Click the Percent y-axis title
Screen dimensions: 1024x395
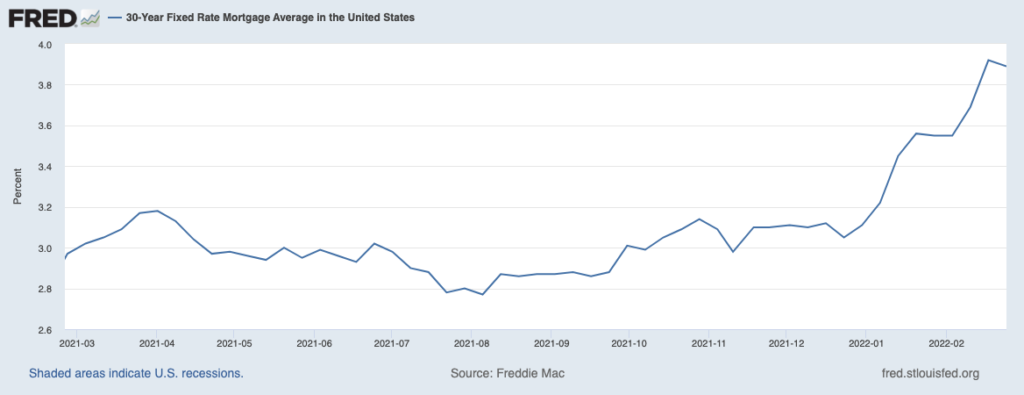coord(18,185)
